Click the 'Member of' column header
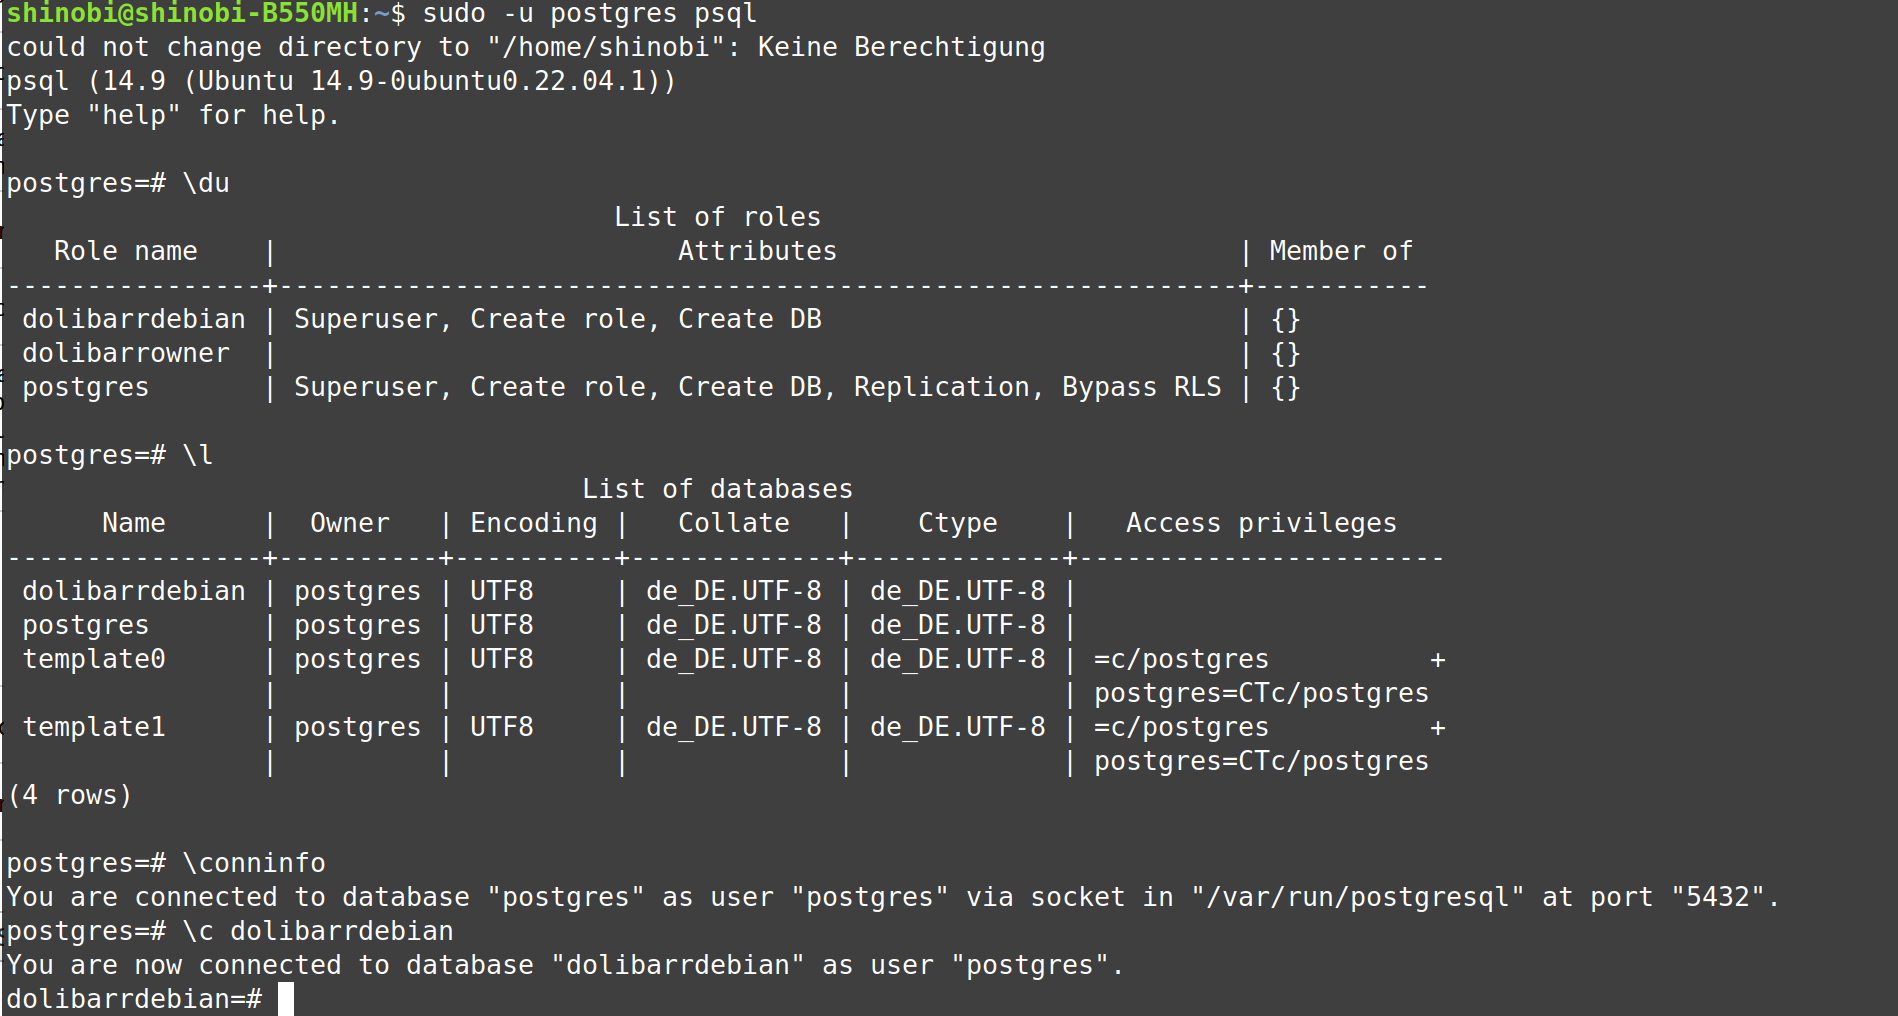Viewport: 1898px width, 1016px height. click(x=1340, y=251)
